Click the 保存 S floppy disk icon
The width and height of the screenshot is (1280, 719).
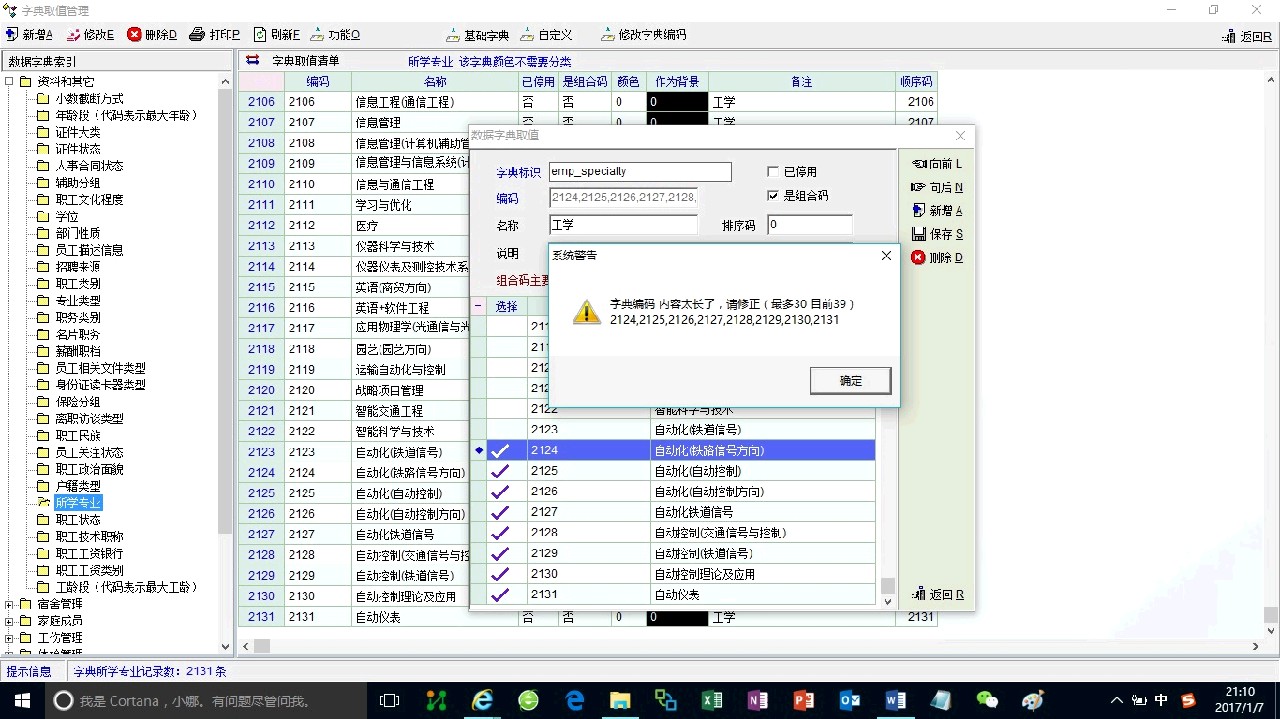click(918, 234)
